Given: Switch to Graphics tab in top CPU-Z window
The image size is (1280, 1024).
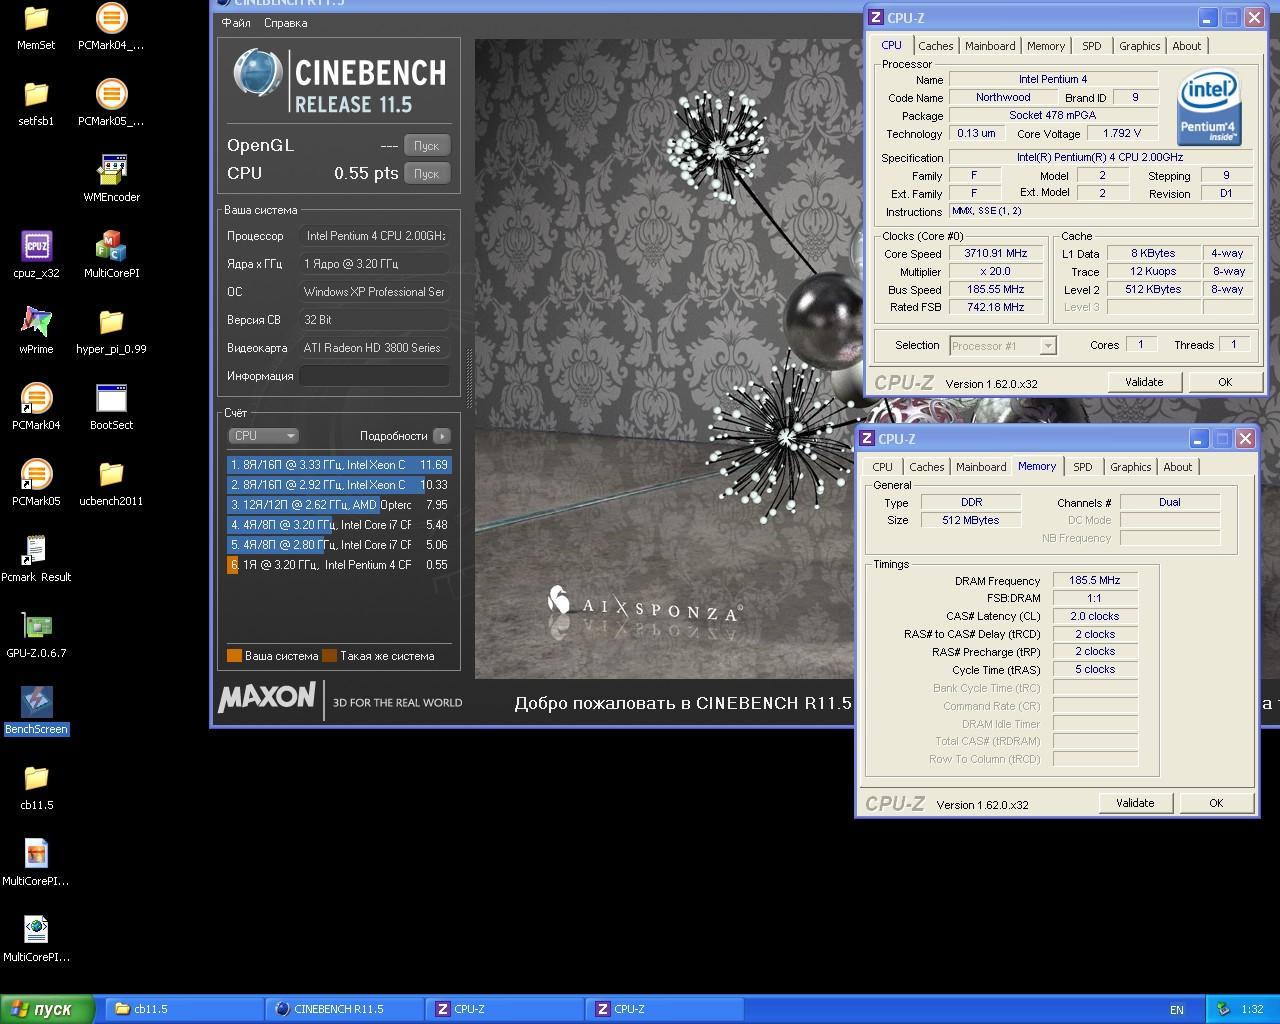Looking at the screenshot, I should pos(1140,46).
